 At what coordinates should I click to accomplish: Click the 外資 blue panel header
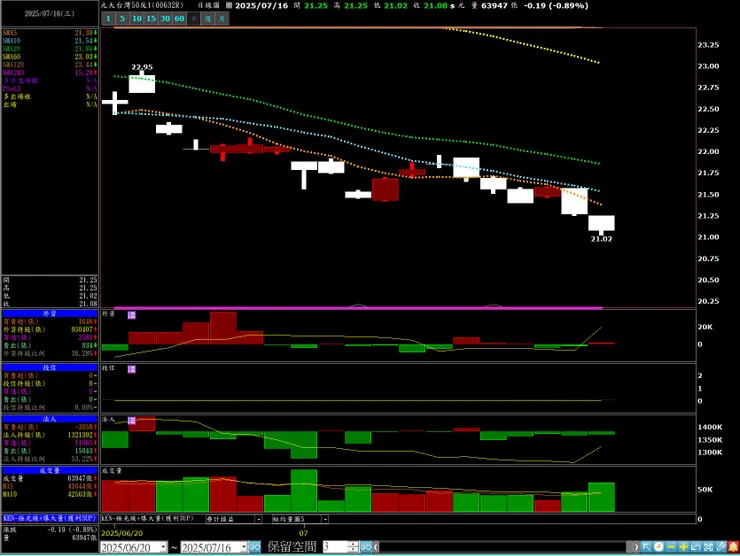point(50,313)
